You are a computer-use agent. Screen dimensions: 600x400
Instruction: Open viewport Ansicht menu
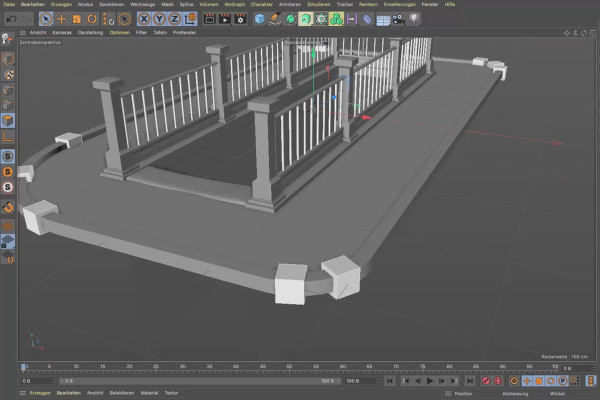point(38,33)
